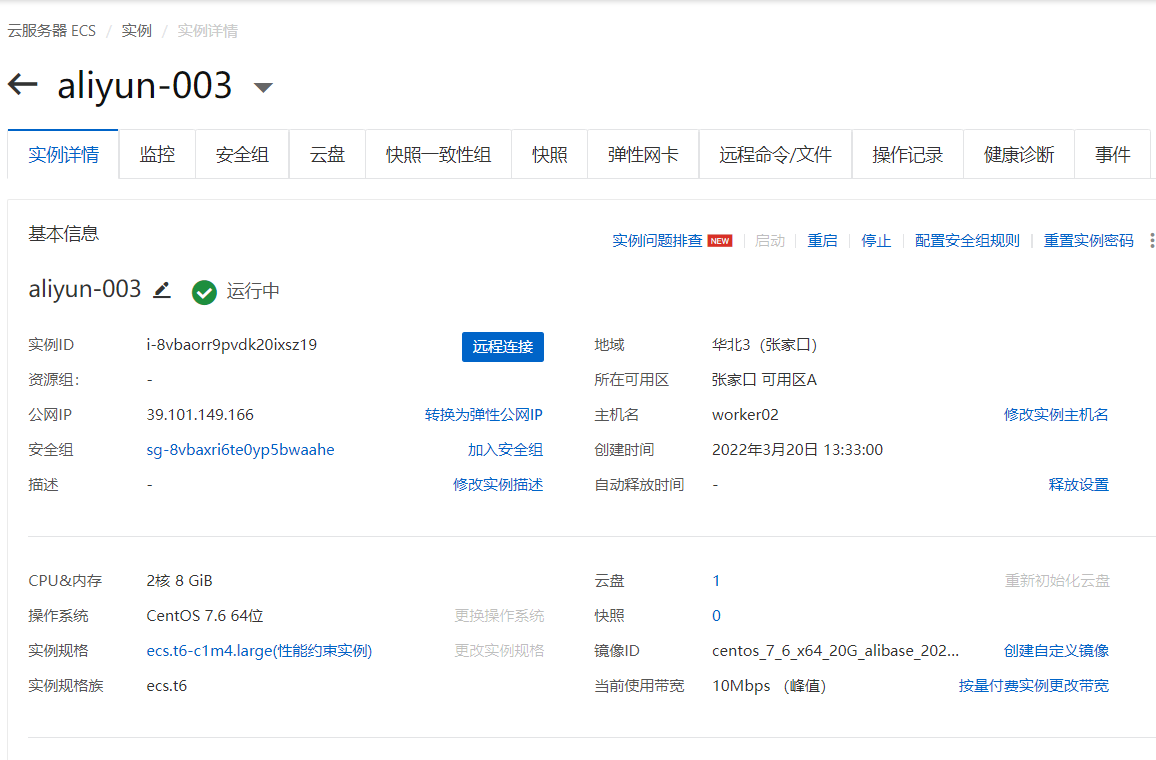This screenshot has height=760, width=1156.
Task: Click creation time 2022年3月20日 13:33:00
Action: tap(797, 450)
